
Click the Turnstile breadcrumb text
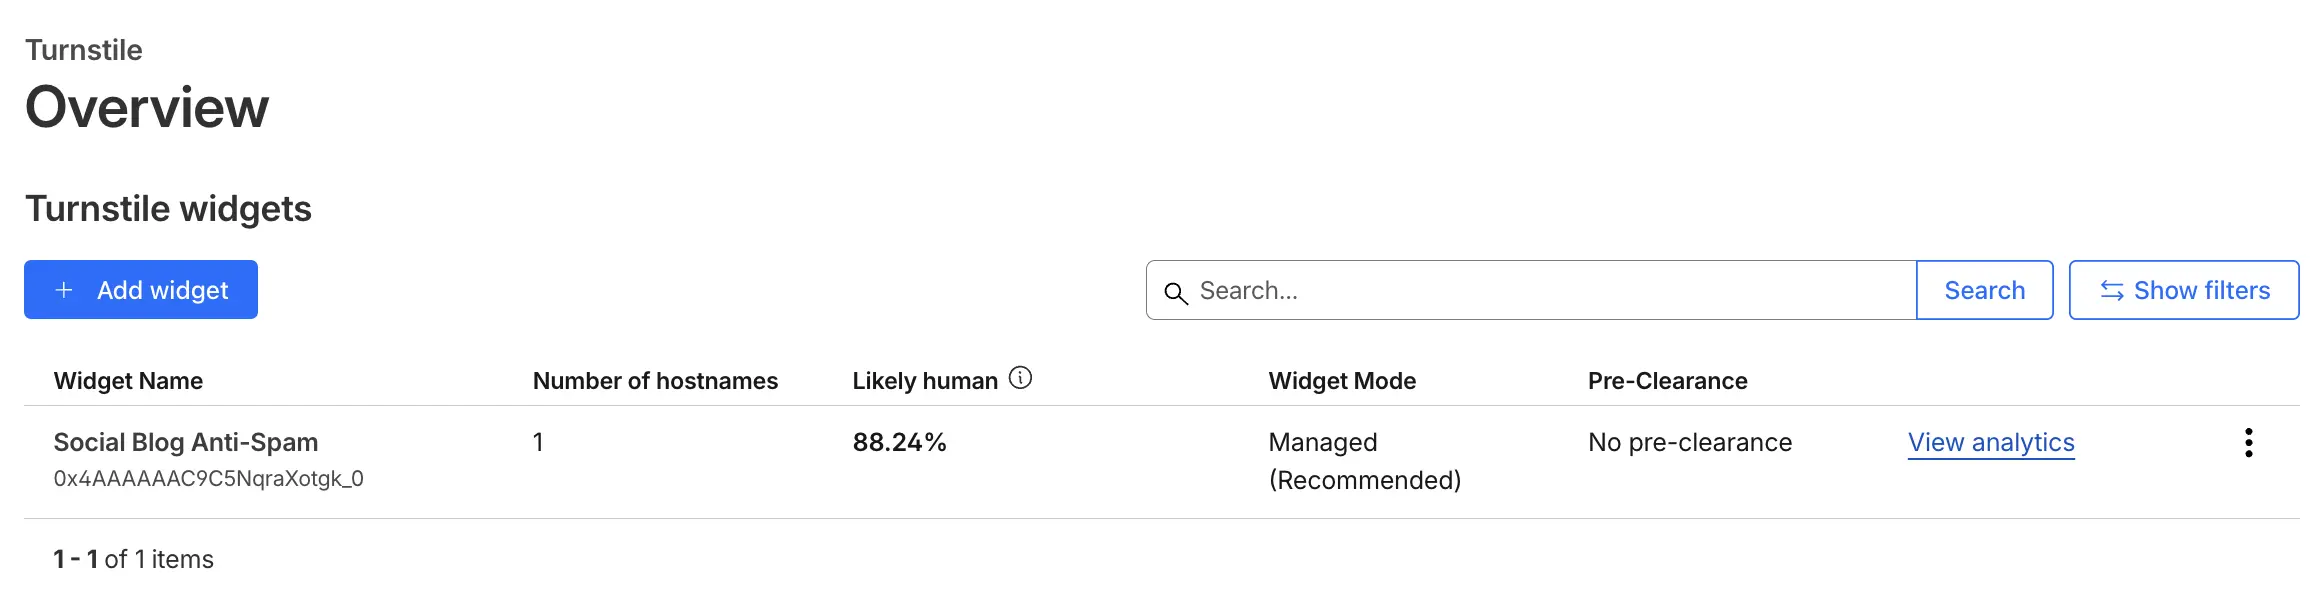(x=84, y=50)
